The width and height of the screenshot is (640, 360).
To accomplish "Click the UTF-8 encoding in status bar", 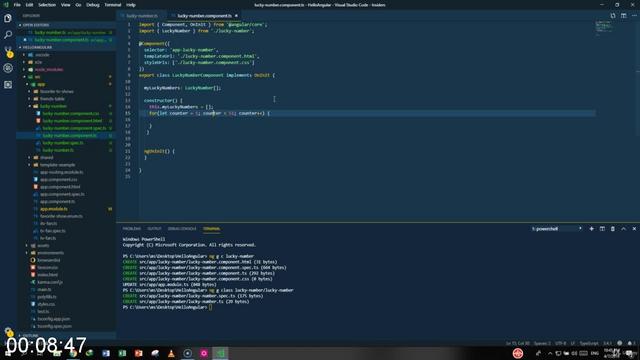I will tap(560, 343).
